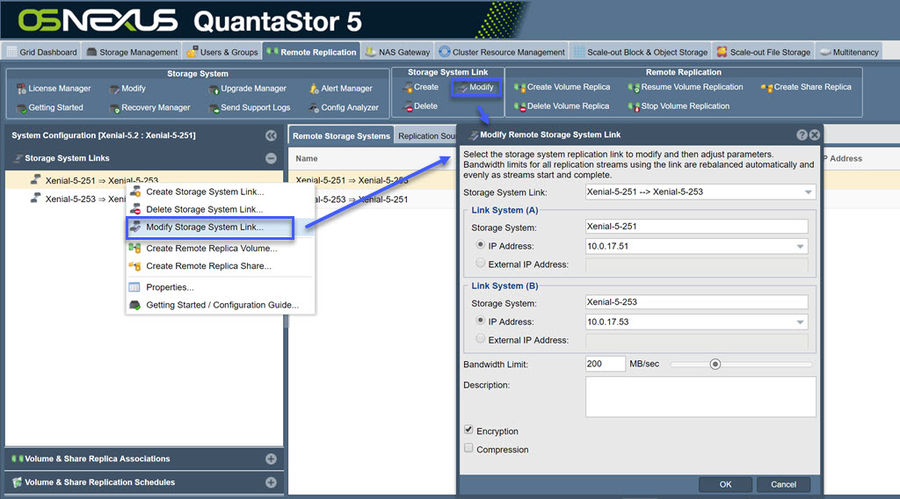The image size is (900, 499).
Task: Click the Link System A Storage System field
Action: (x=696, y=227)
